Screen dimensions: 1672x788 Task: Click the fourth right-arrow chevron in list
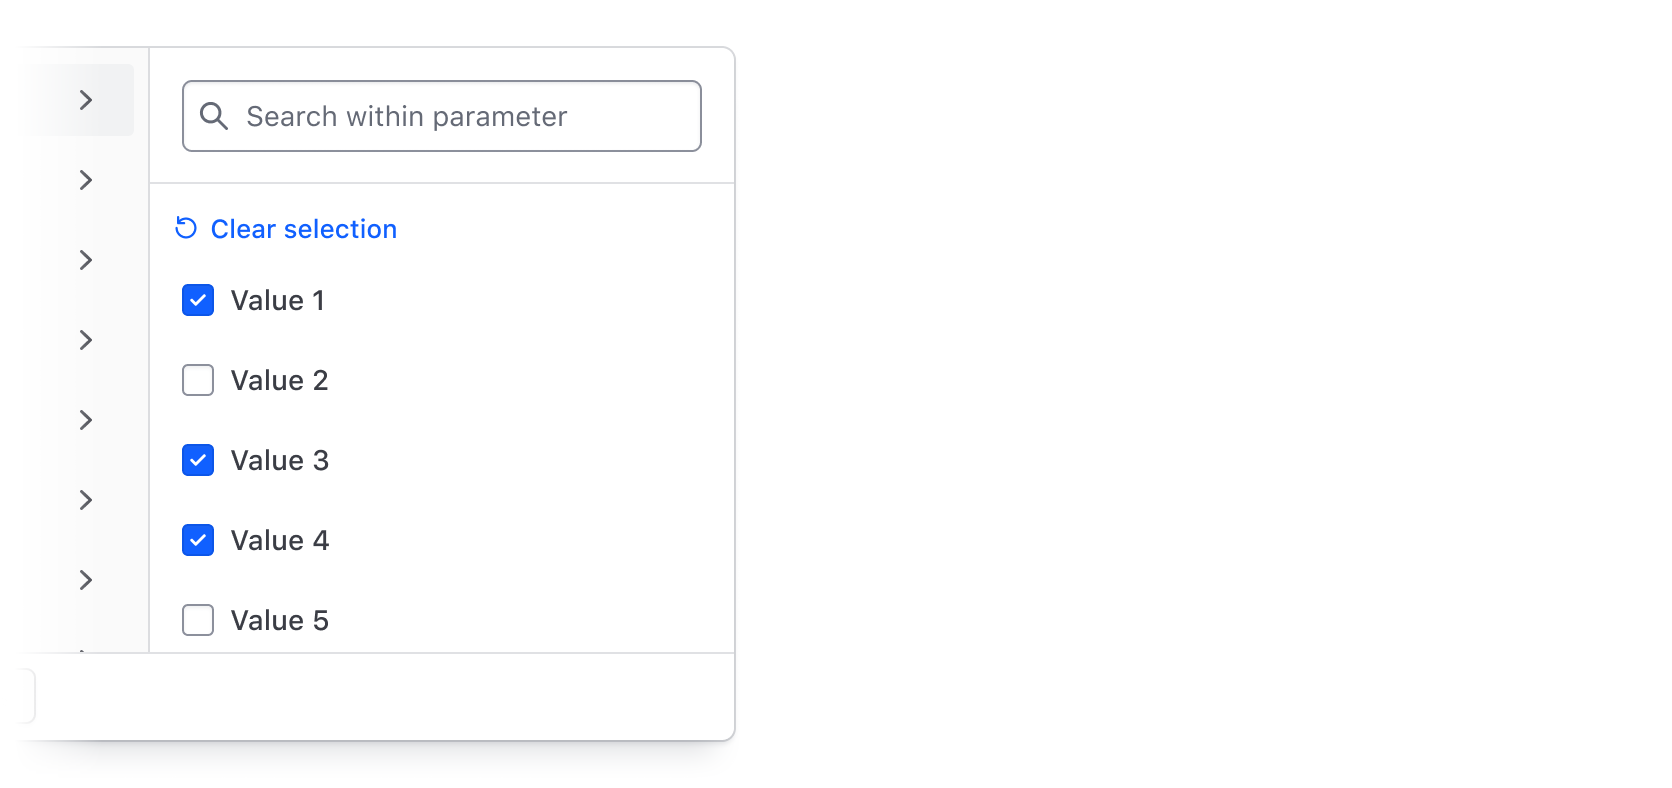coord(86,340)
